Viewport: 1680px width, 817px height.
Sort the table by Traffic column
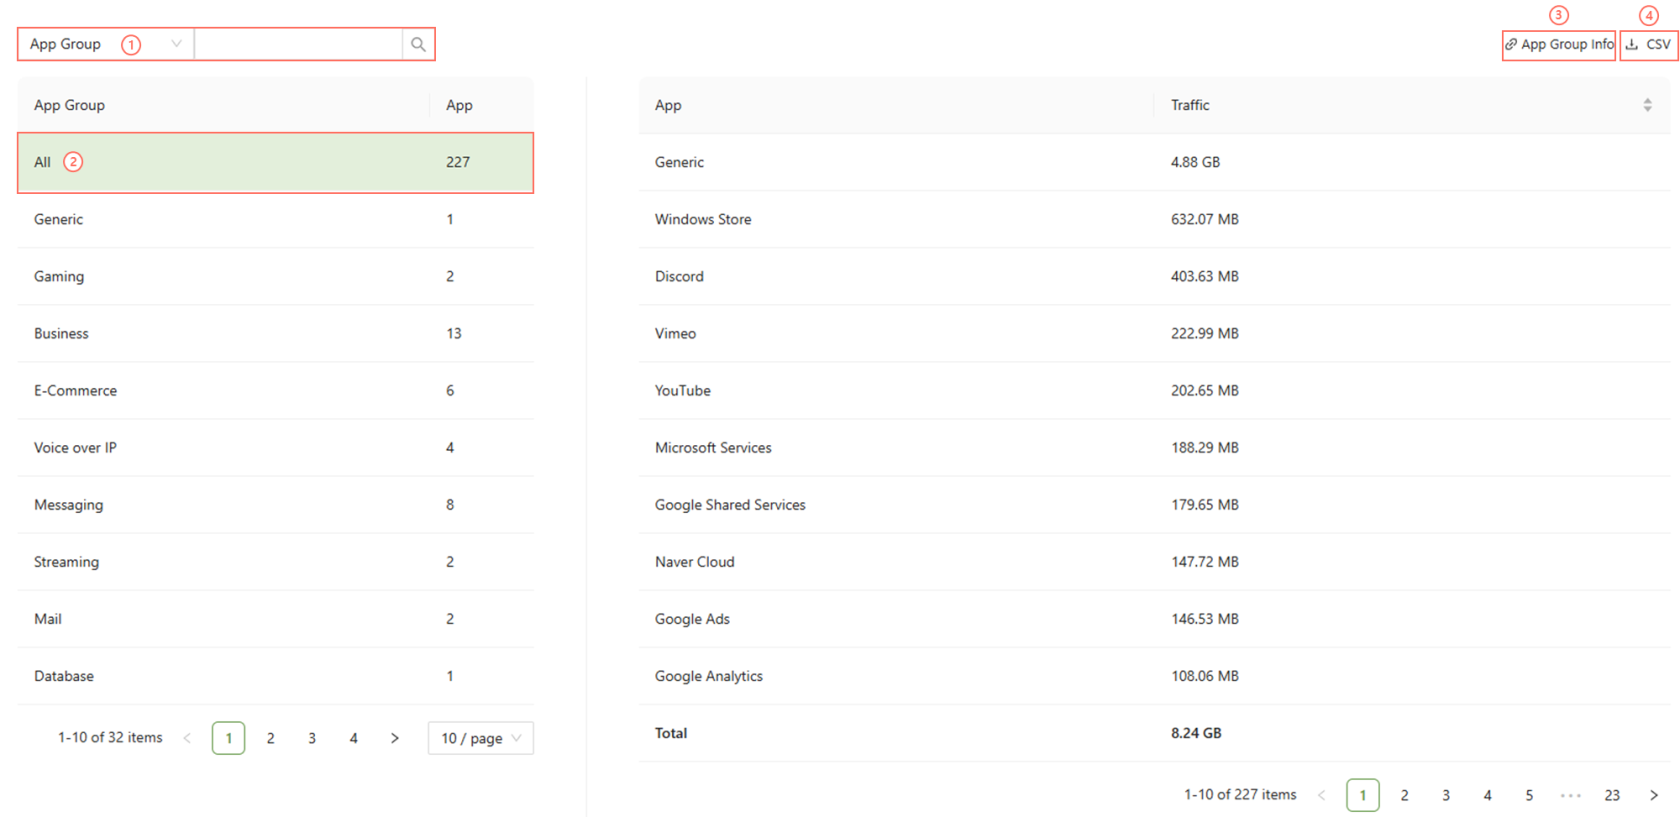point(1646,105)
